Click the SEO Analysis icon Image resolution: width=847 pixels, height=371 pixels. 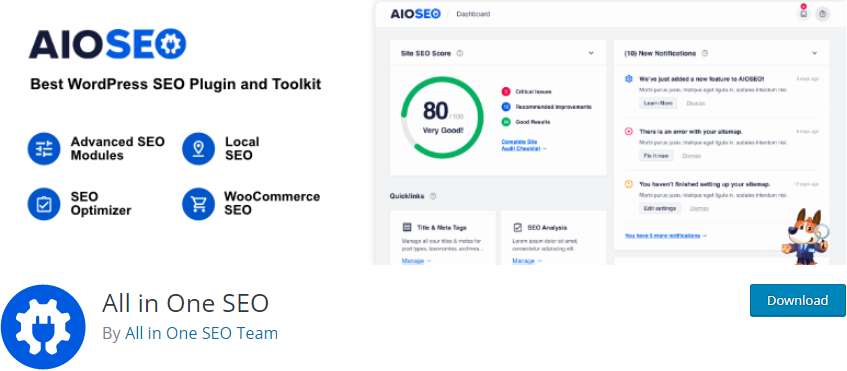517,227
